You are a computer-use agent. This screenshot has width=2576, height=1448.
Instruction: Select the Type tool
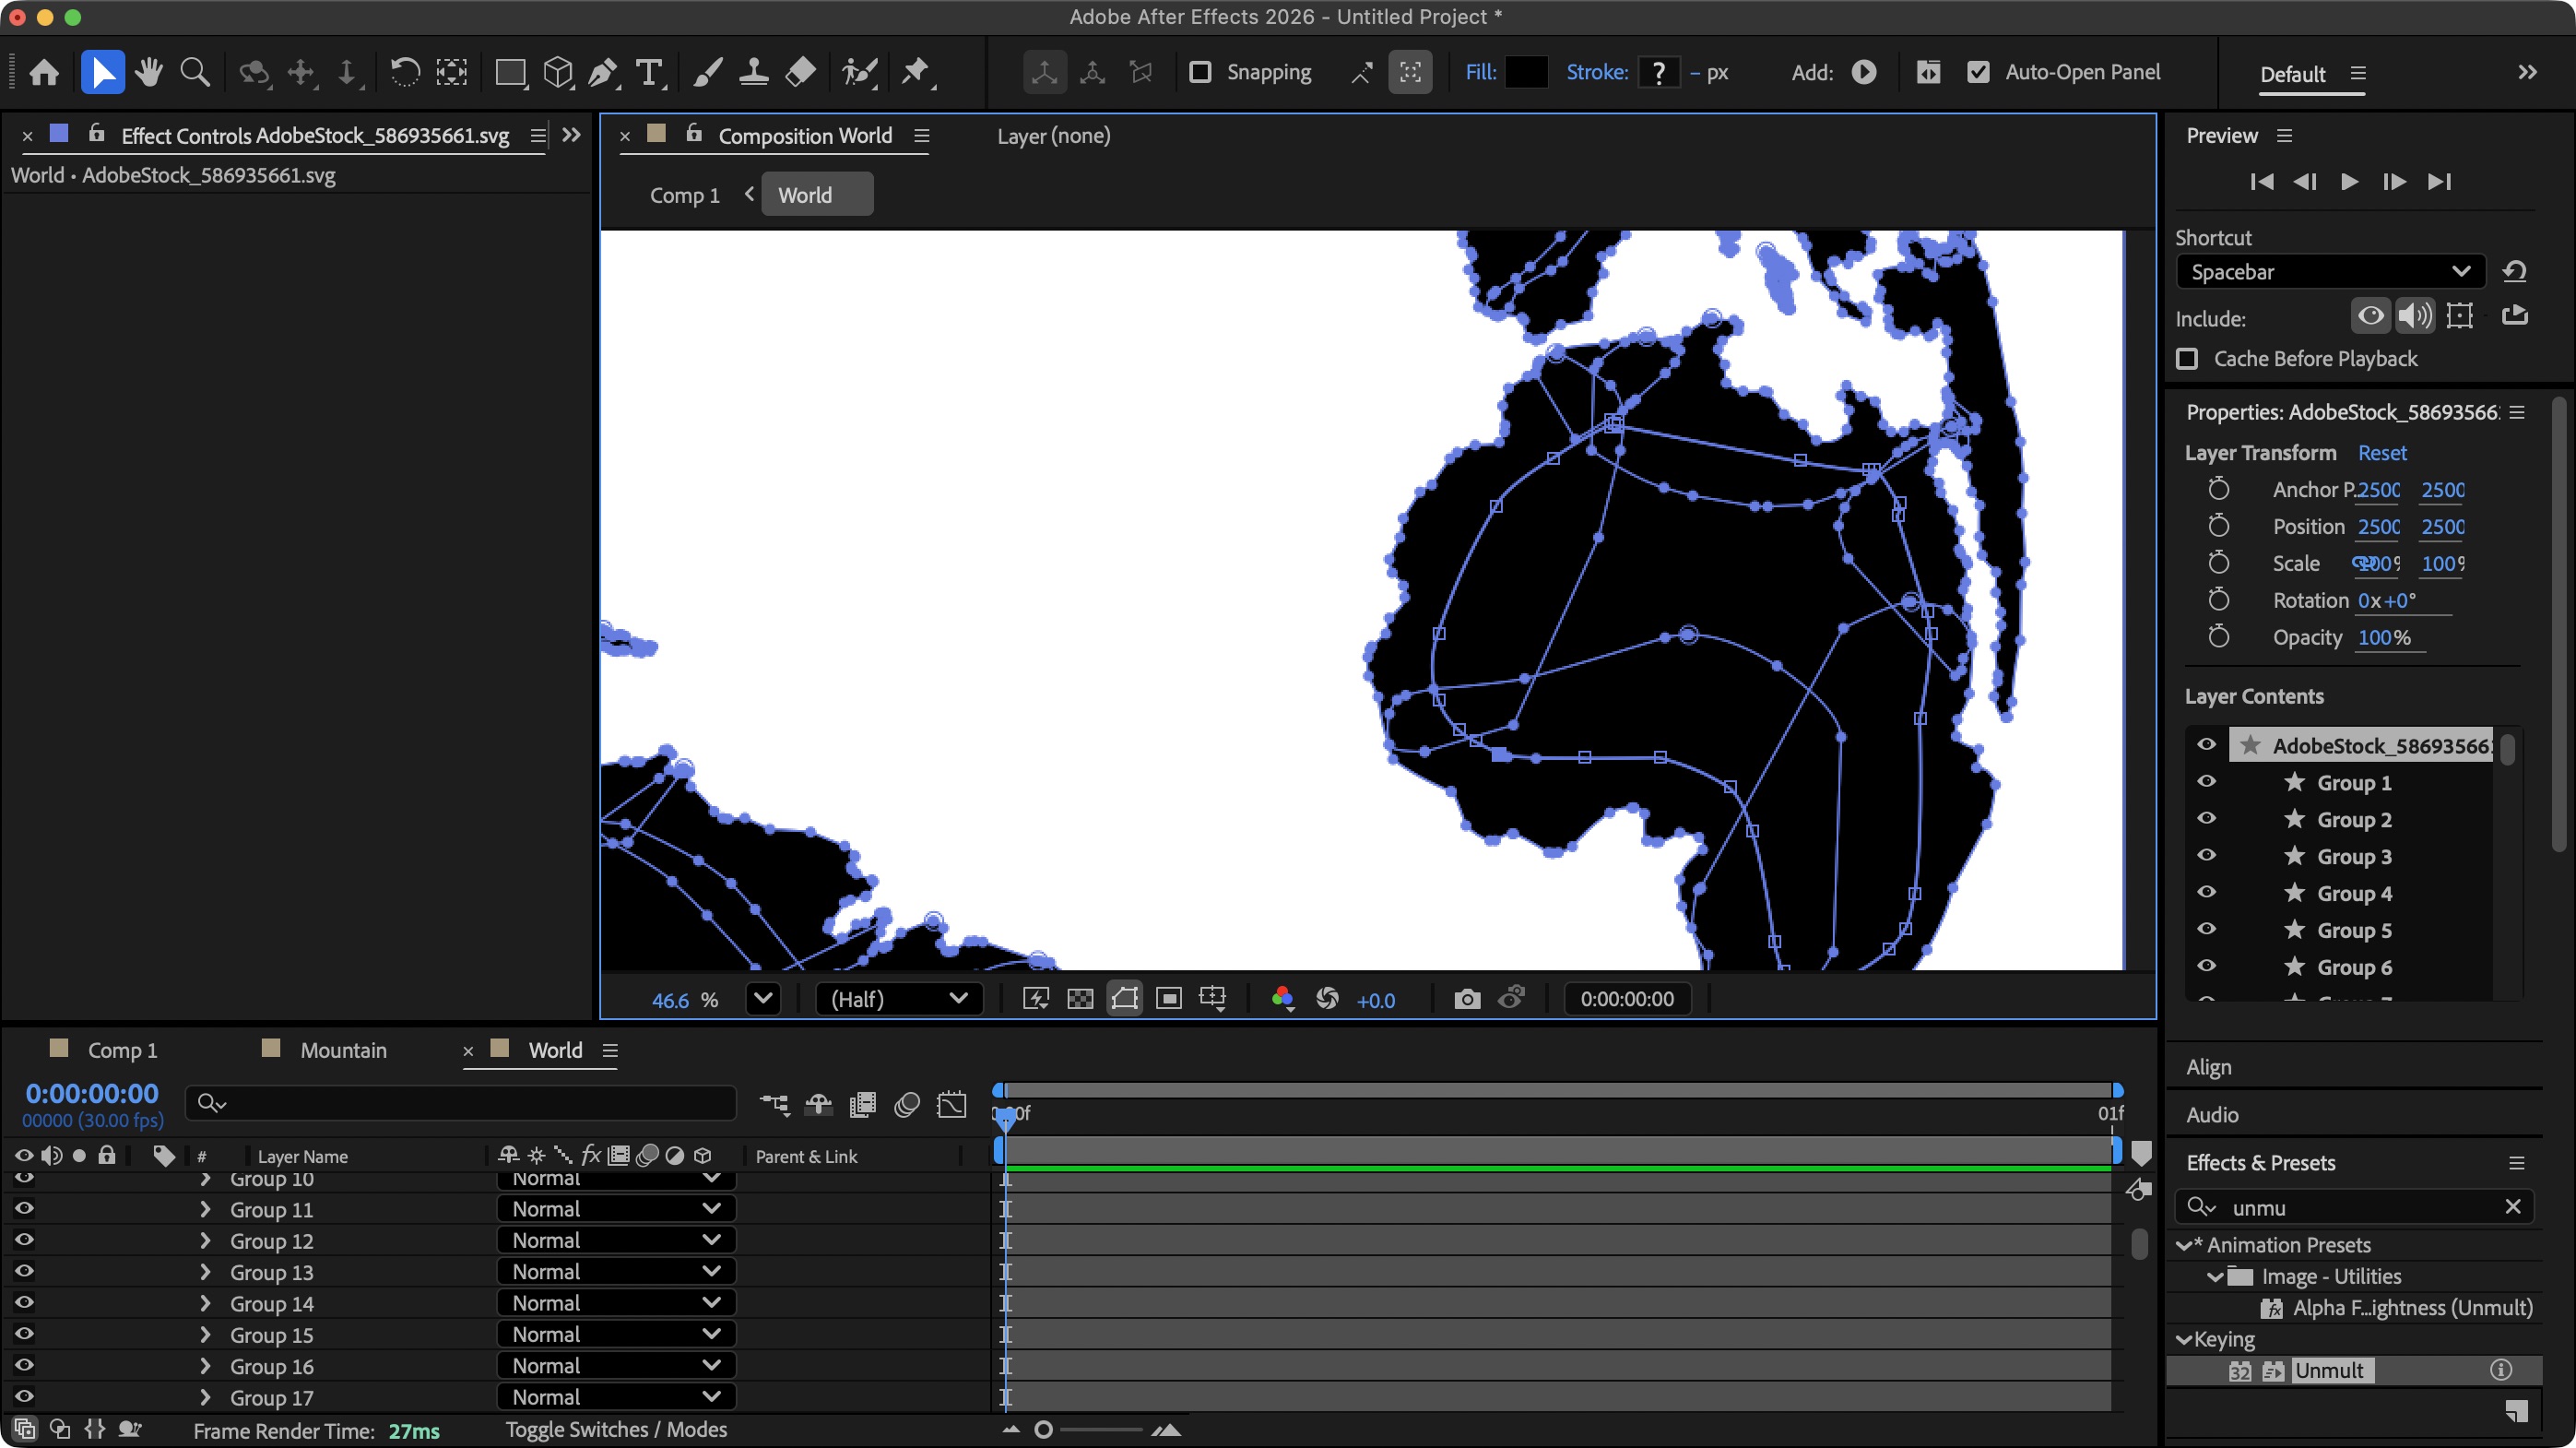coord(649,71)
